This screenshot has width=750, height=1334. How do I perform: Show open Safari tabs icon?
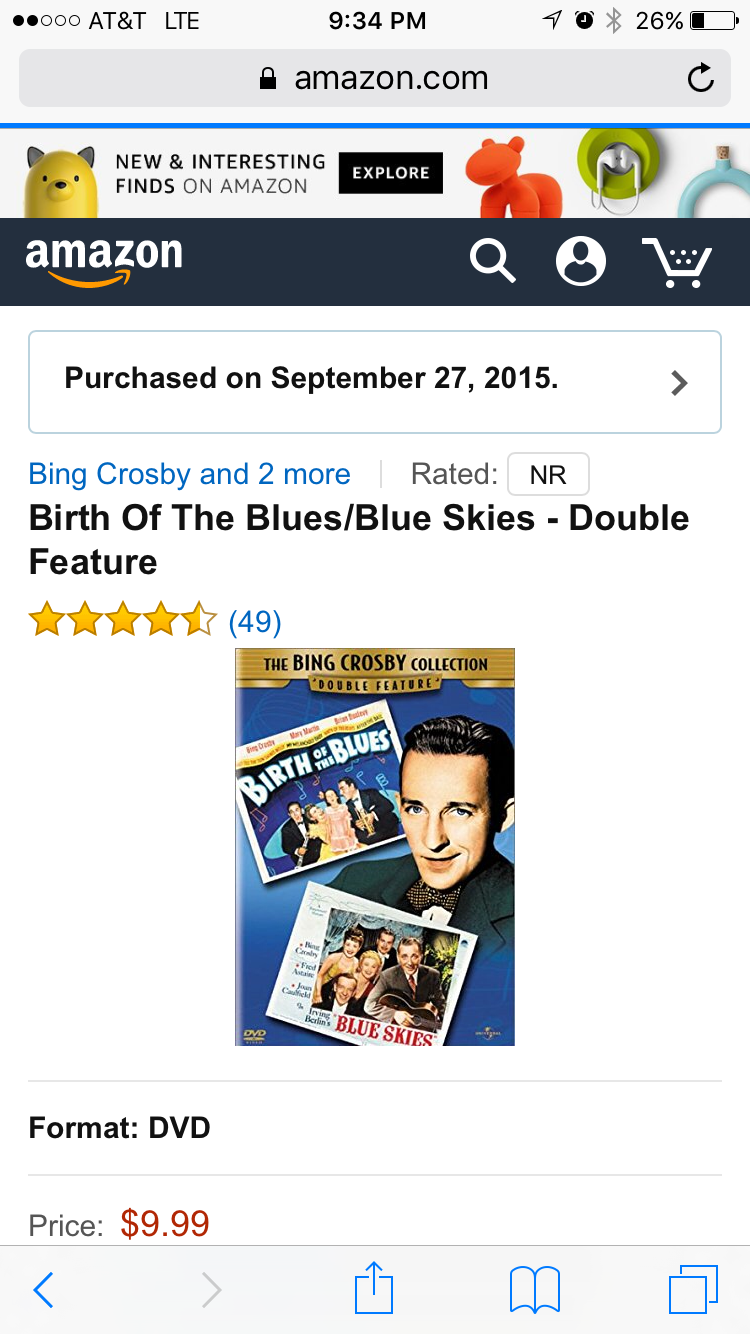coord(693,1289)
